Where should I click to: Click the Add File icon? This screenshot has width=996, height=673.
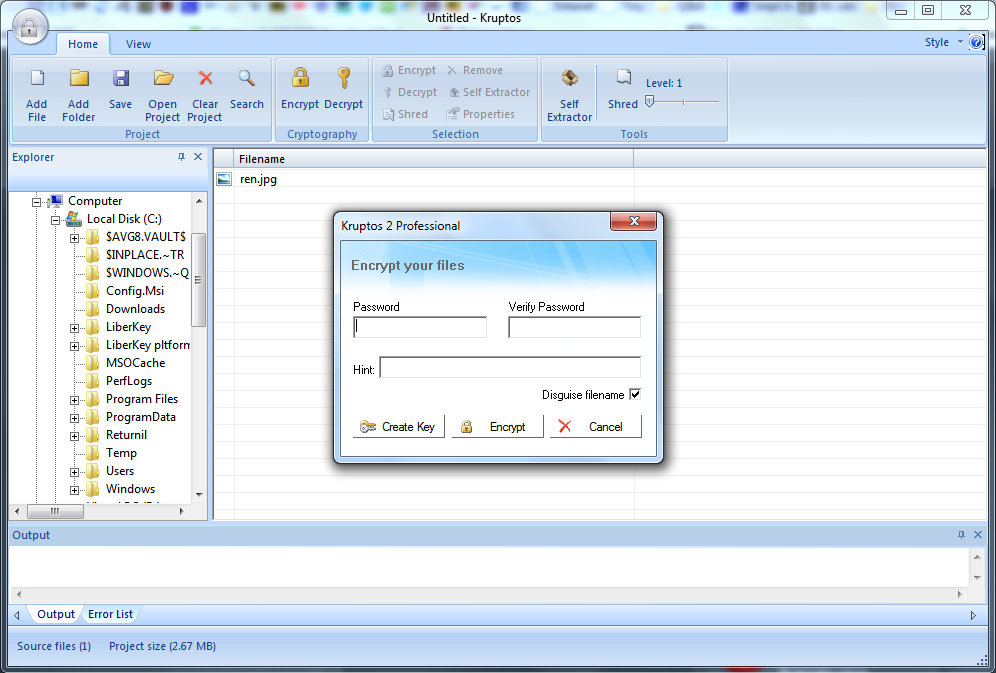point(37,79)
